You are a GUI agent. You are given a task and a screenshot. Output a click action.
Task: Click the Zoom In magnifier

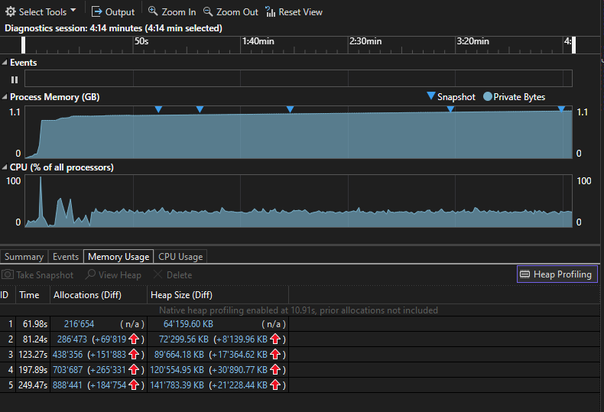153,11
